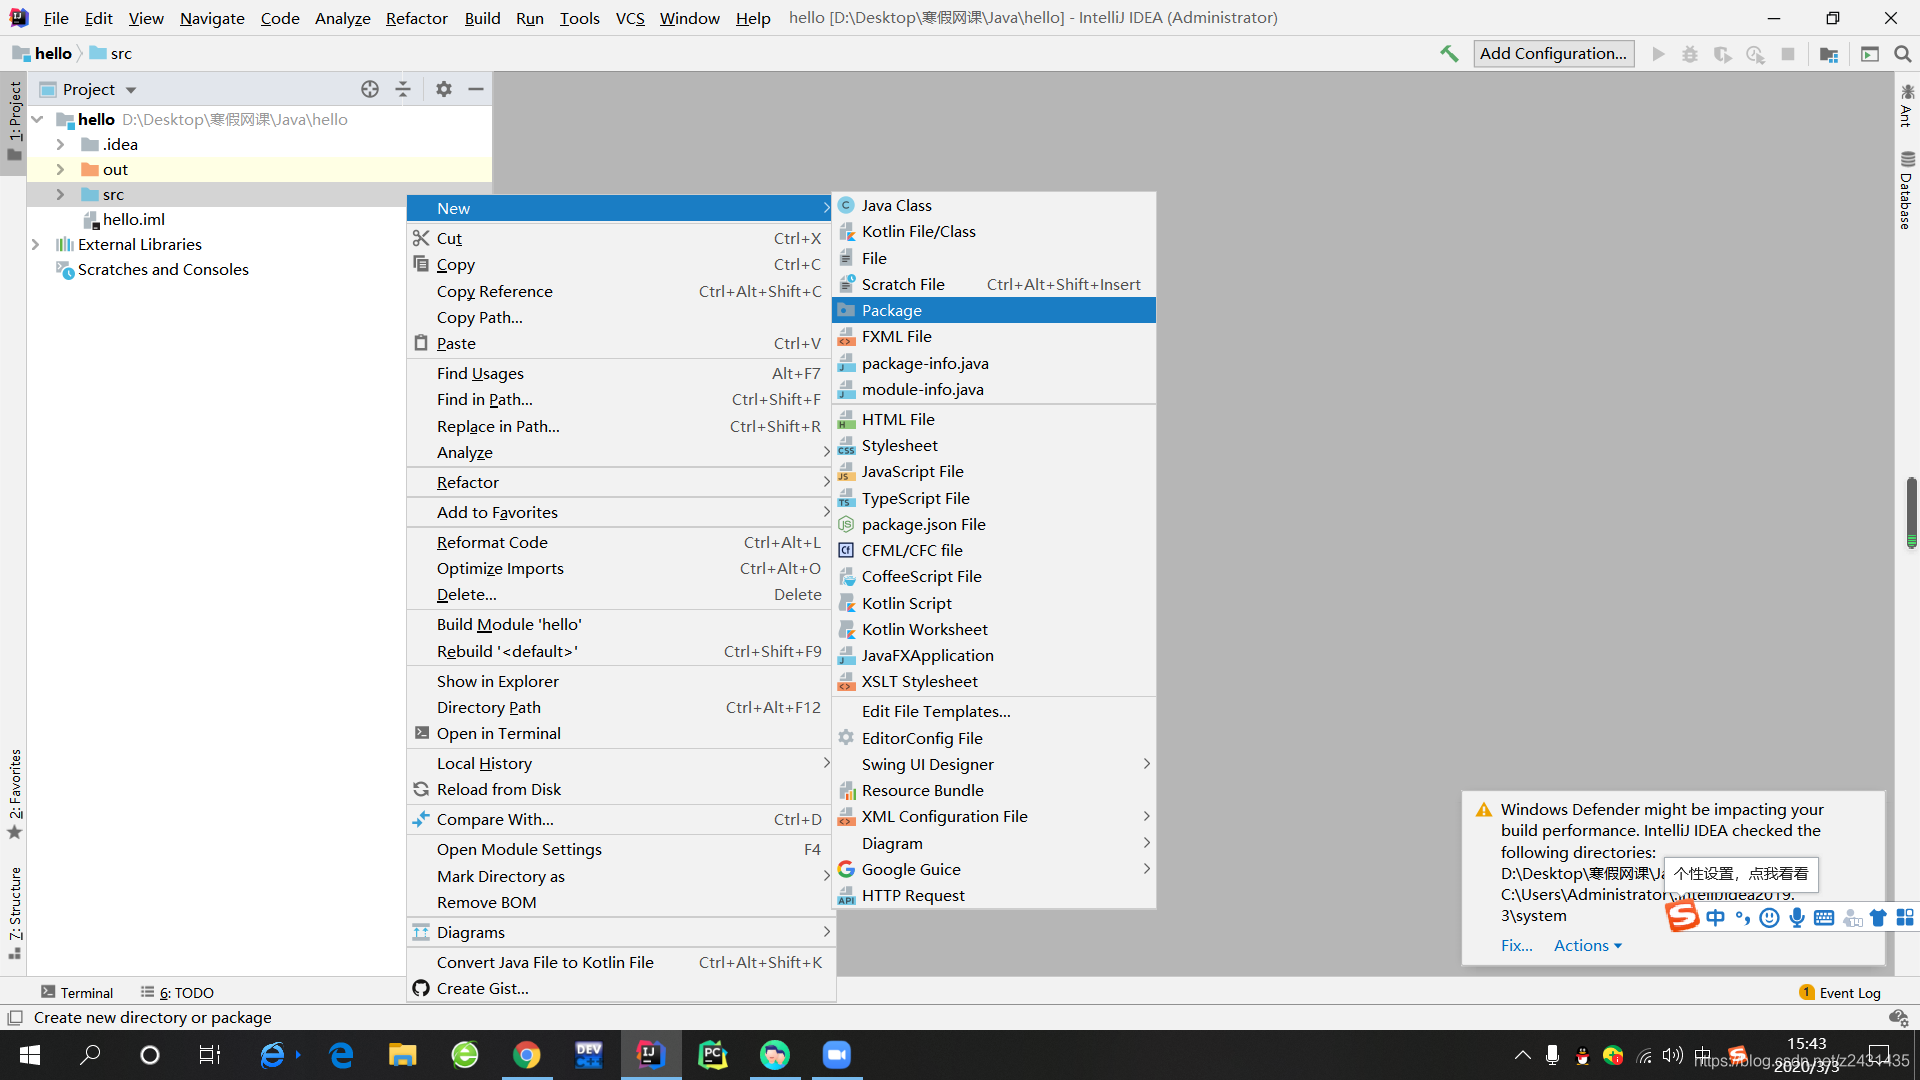Click Add Configuration button
This screenshot has width=1920, height=1080.
(x=1553, y=53)
